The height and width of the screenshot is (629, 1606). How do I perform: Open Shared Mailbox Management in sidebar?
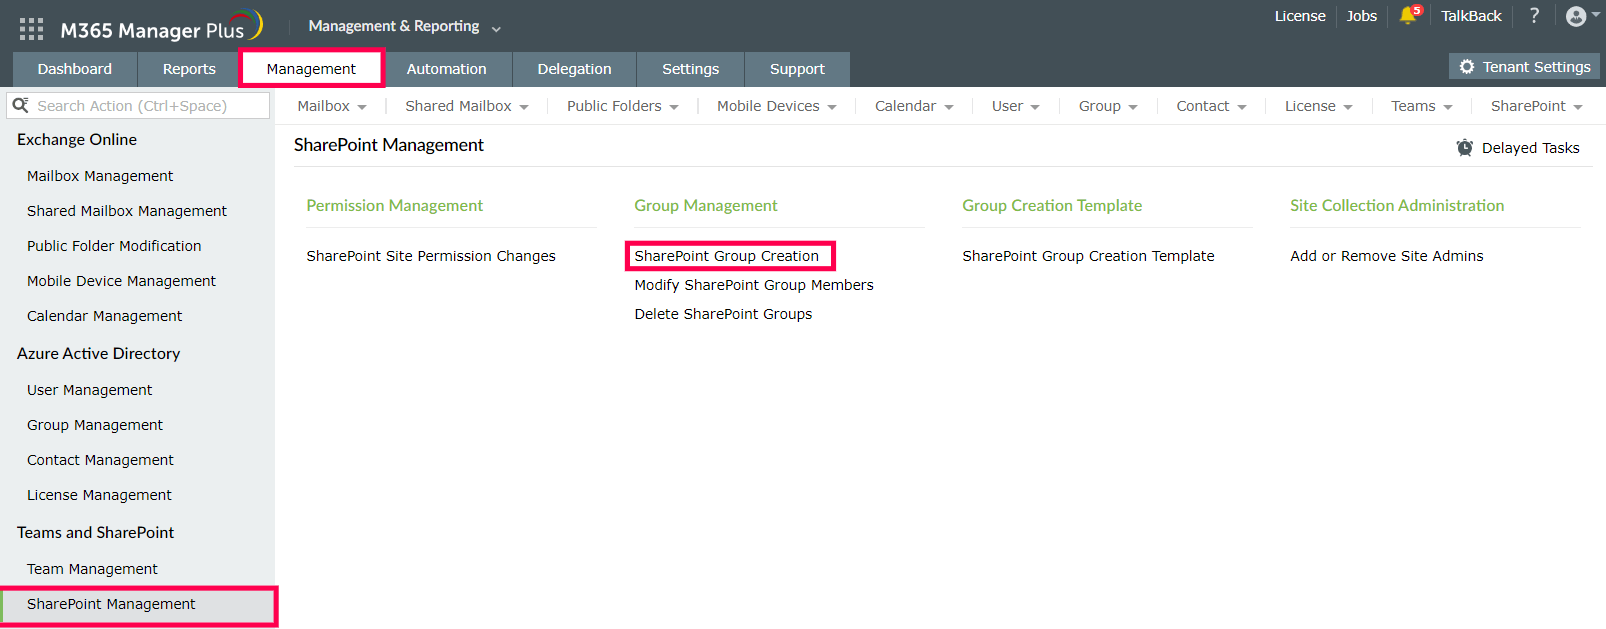[127, 211]
